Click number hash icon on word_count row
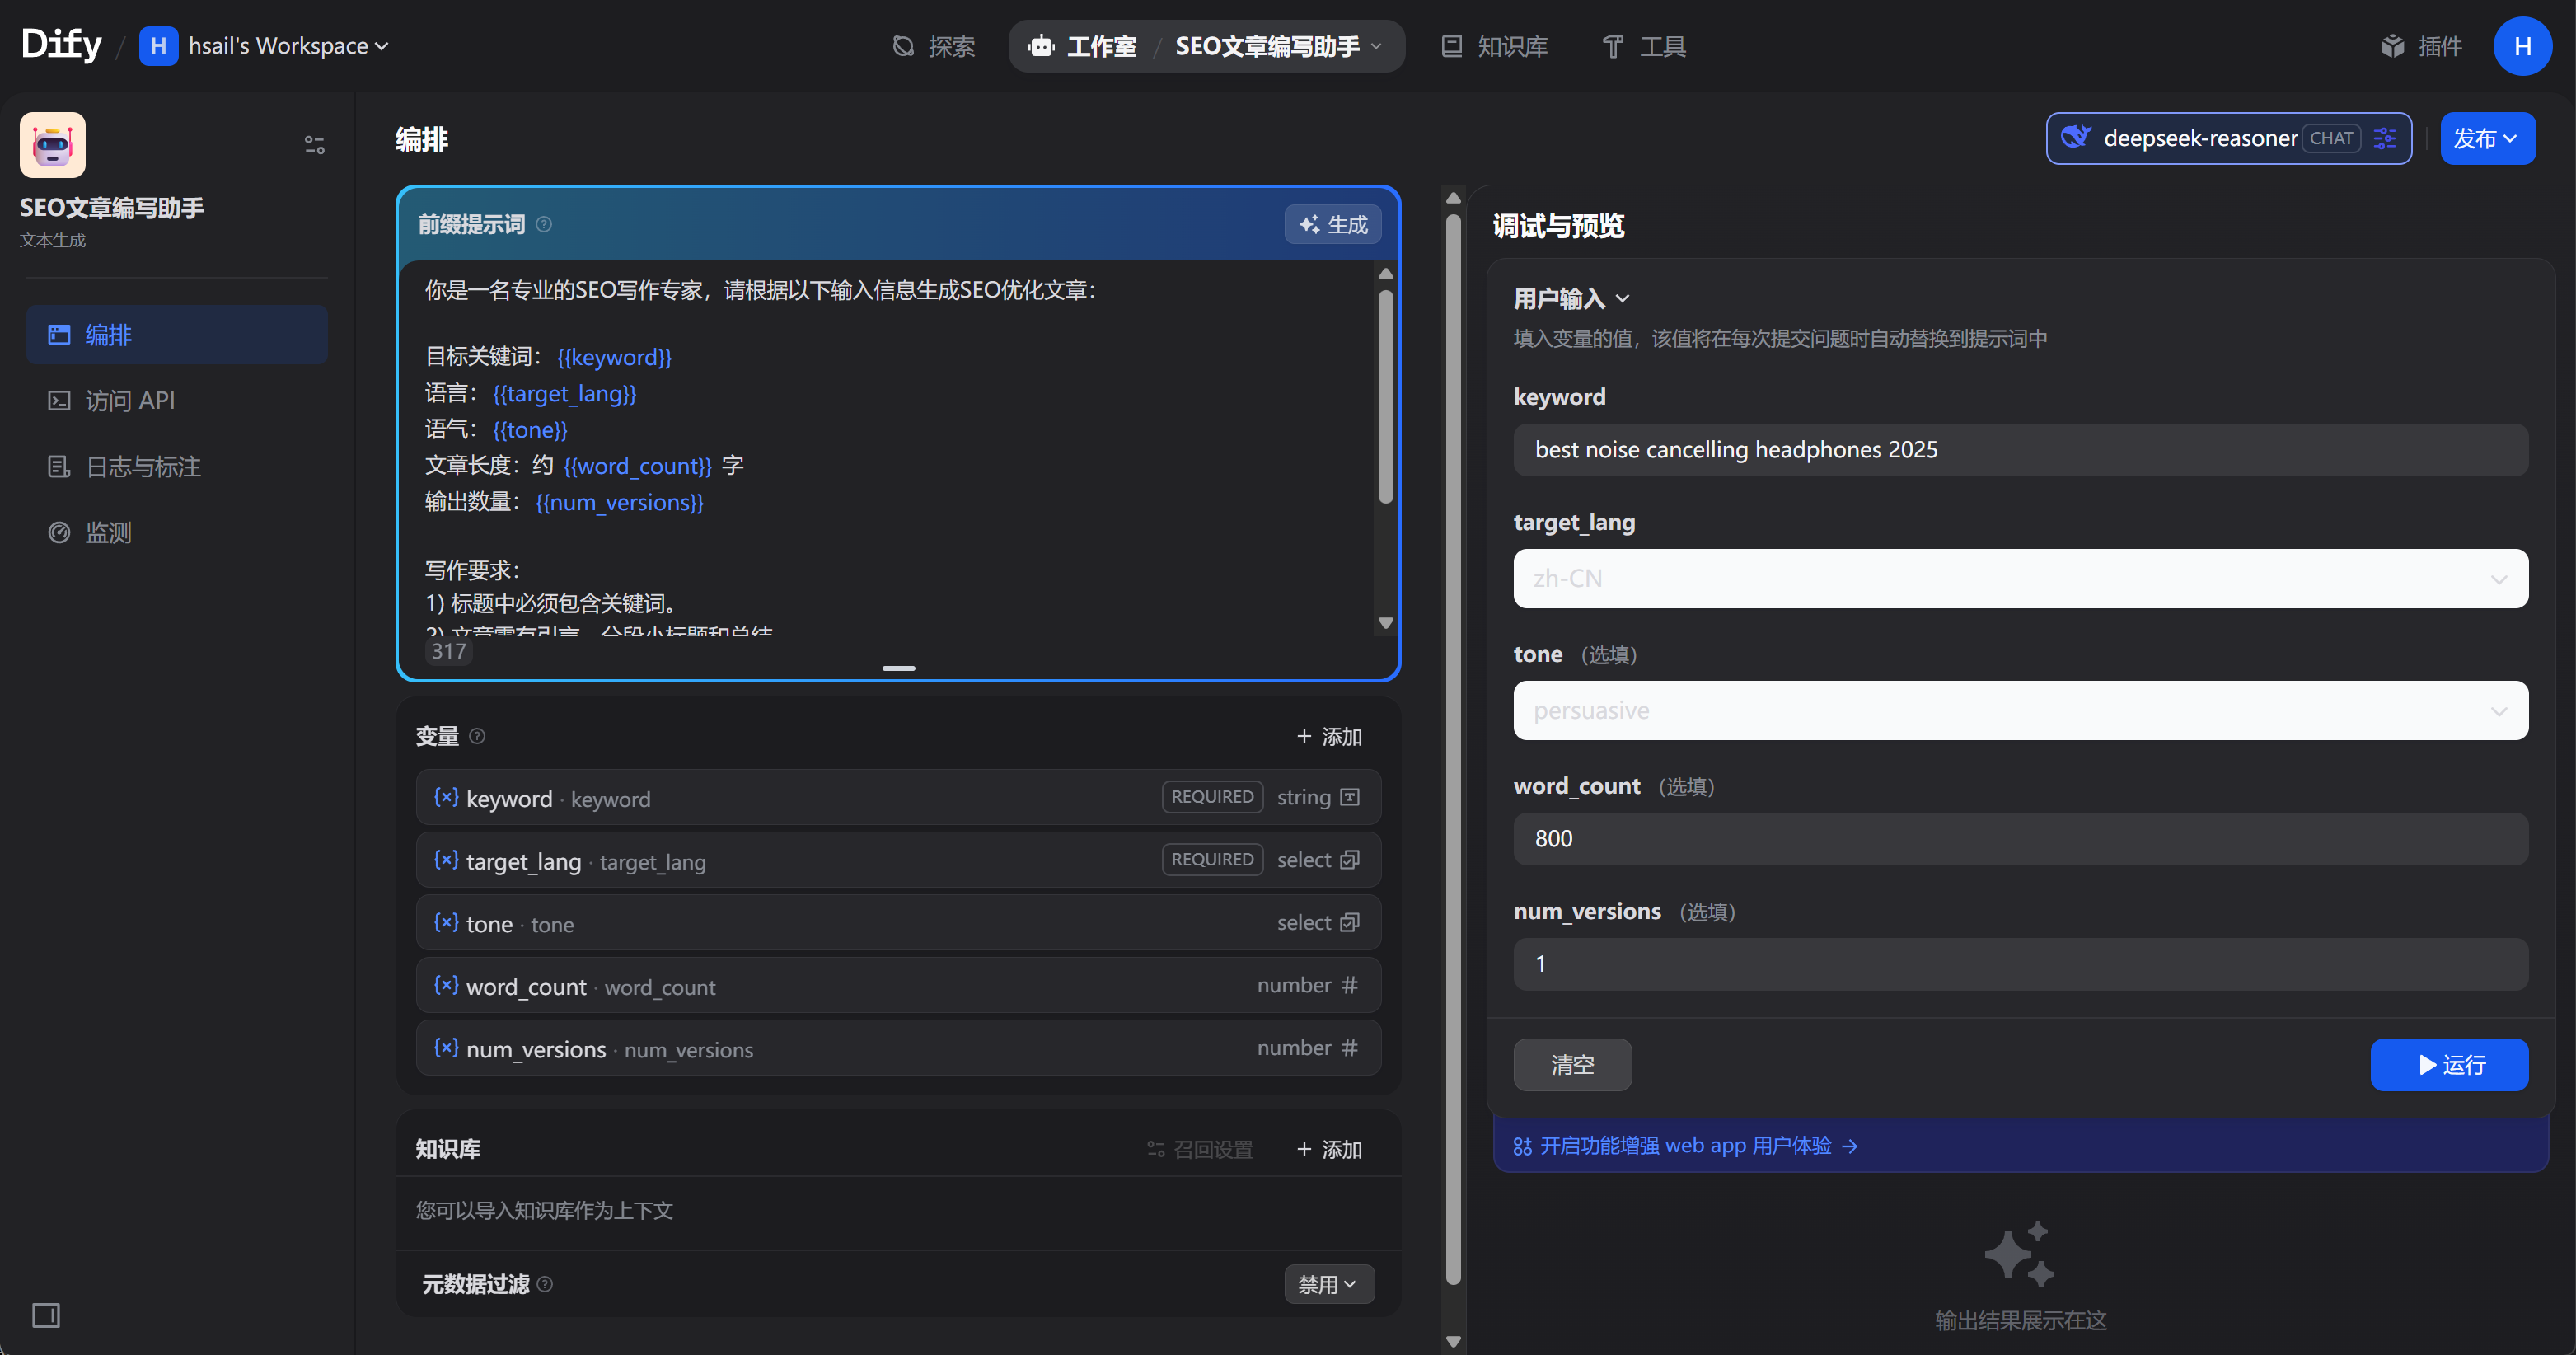2576x1355 pixels. tap(1350, 985)
